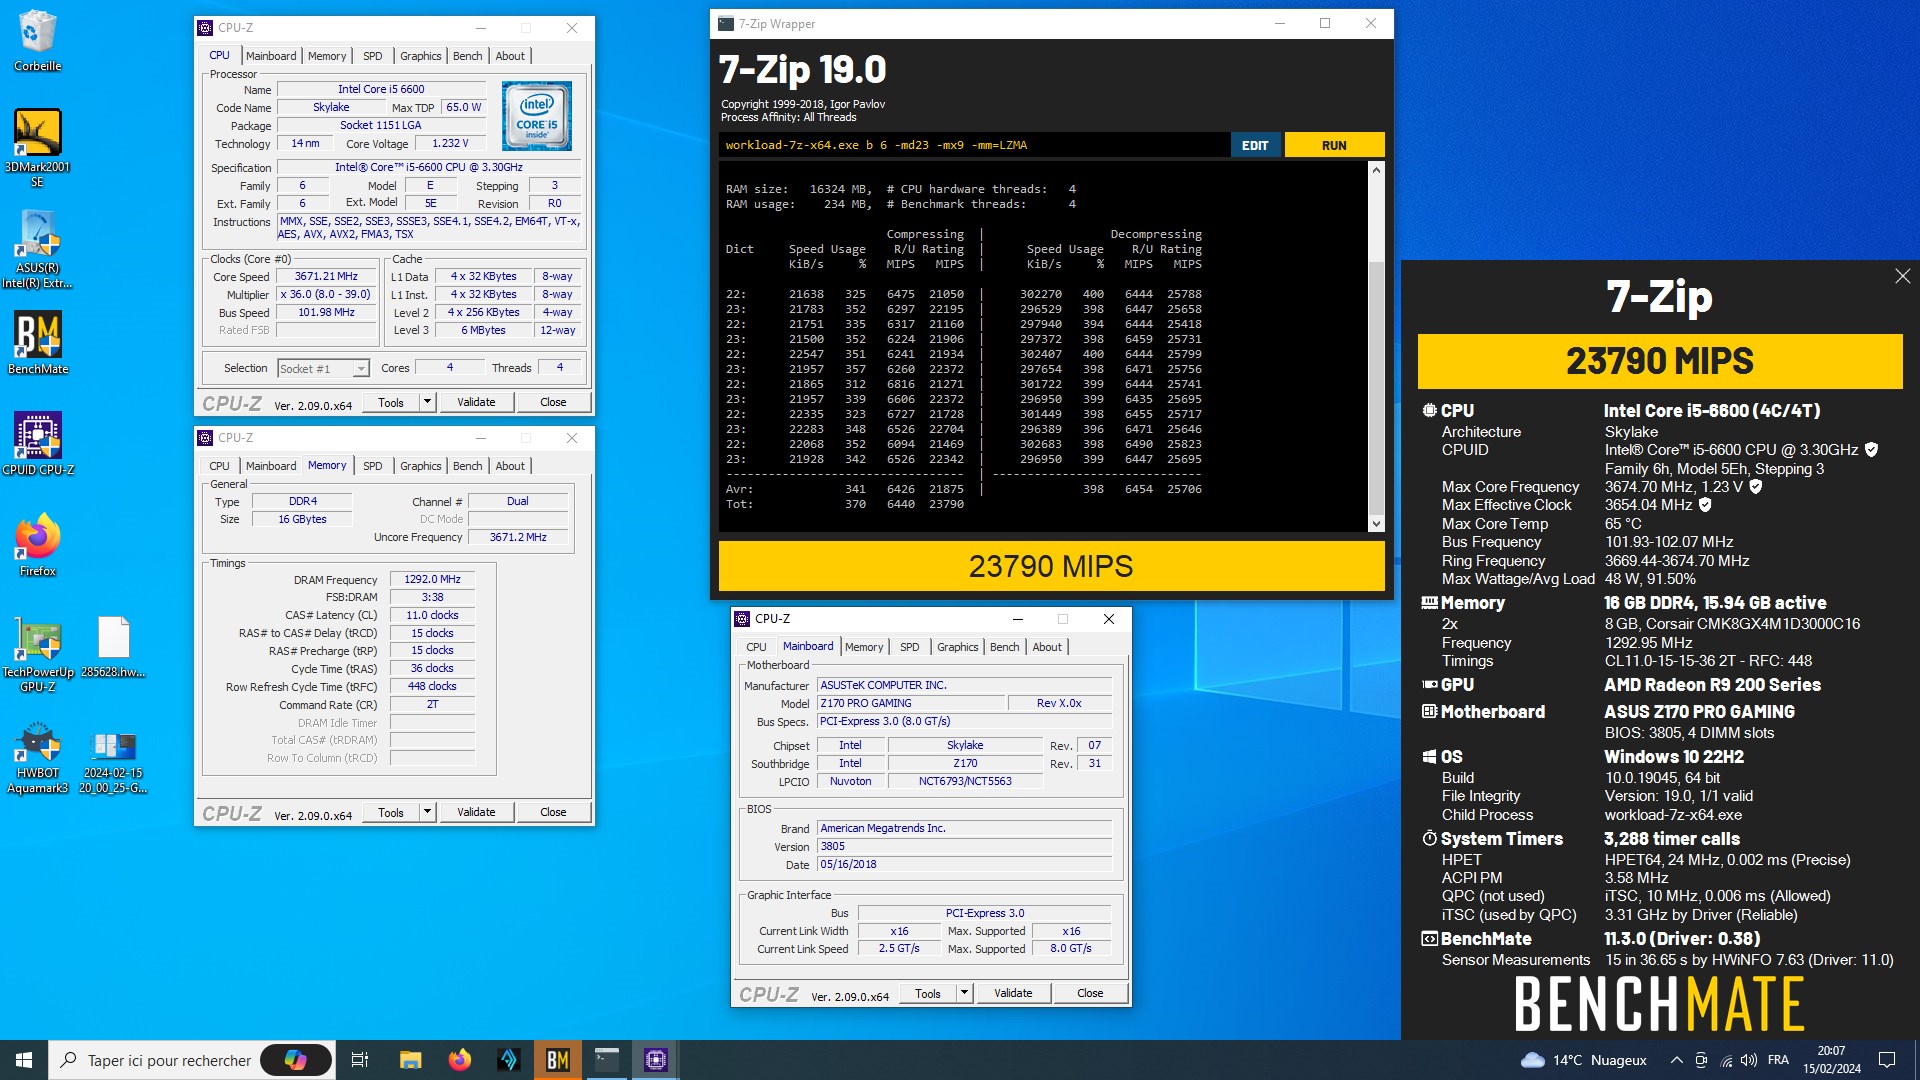1920x1080 pixels.
Task: Open the weather widget showing 14°C Nuageux
Action: tap(1583, 1060)
